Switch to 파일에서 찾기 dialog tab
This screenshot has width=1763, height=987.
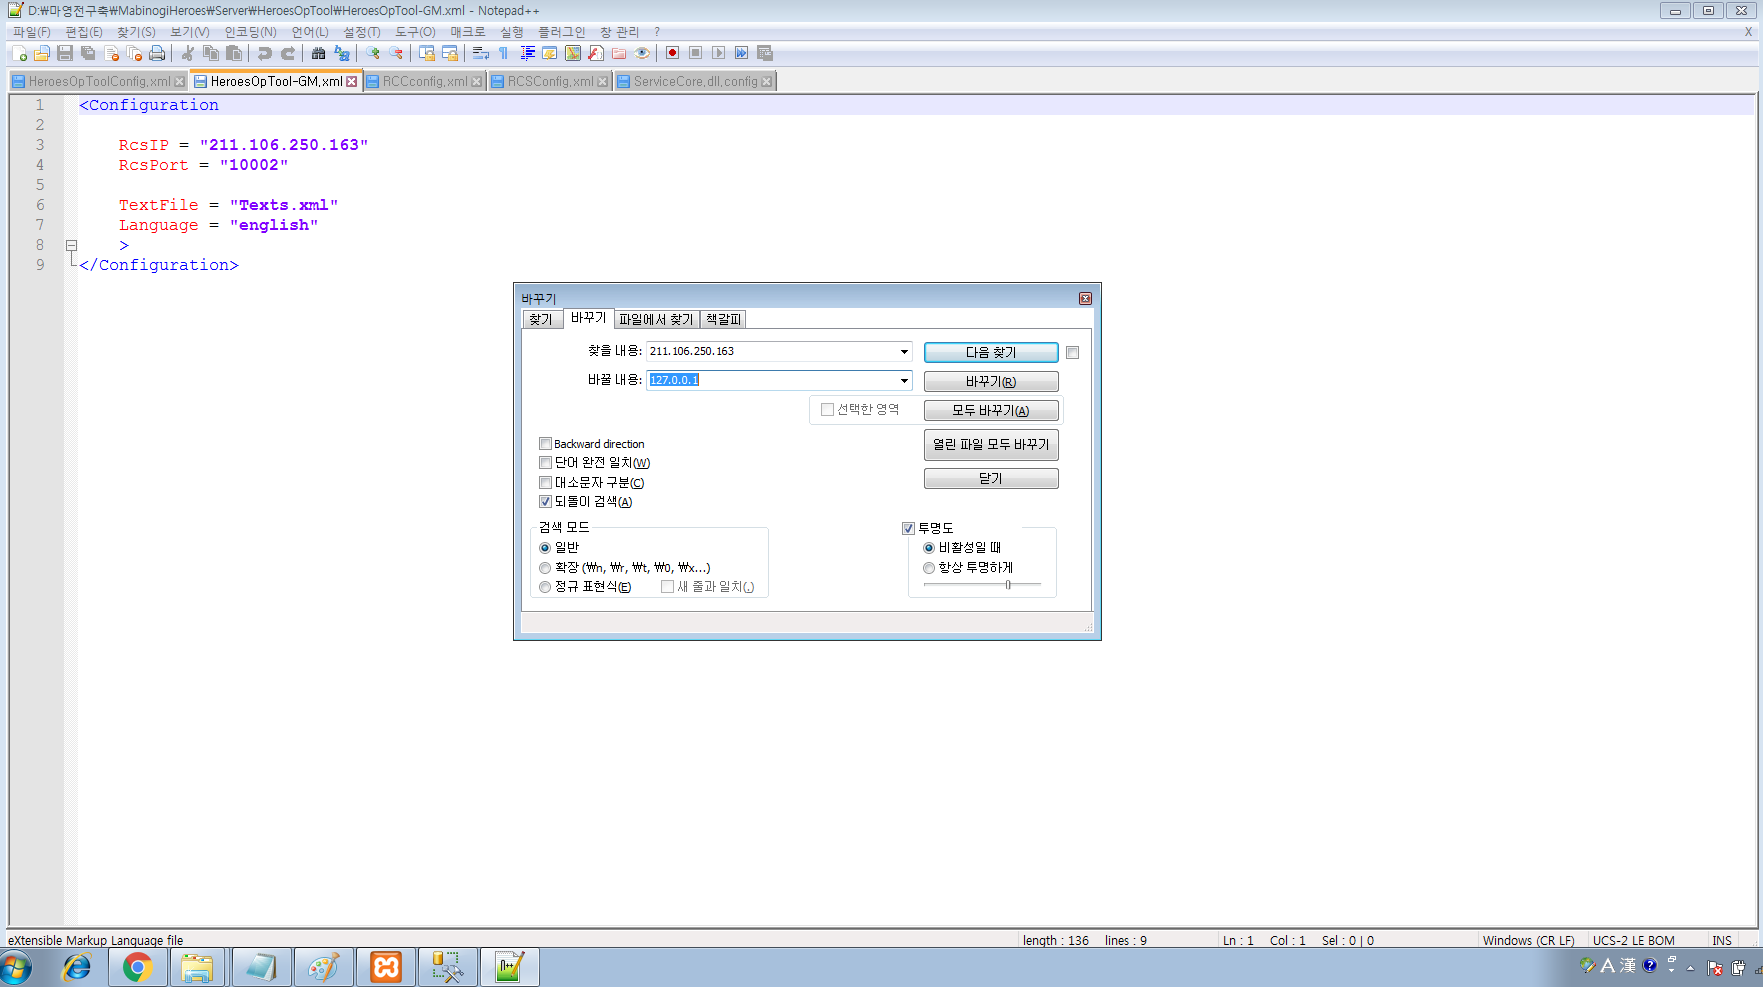655,319
